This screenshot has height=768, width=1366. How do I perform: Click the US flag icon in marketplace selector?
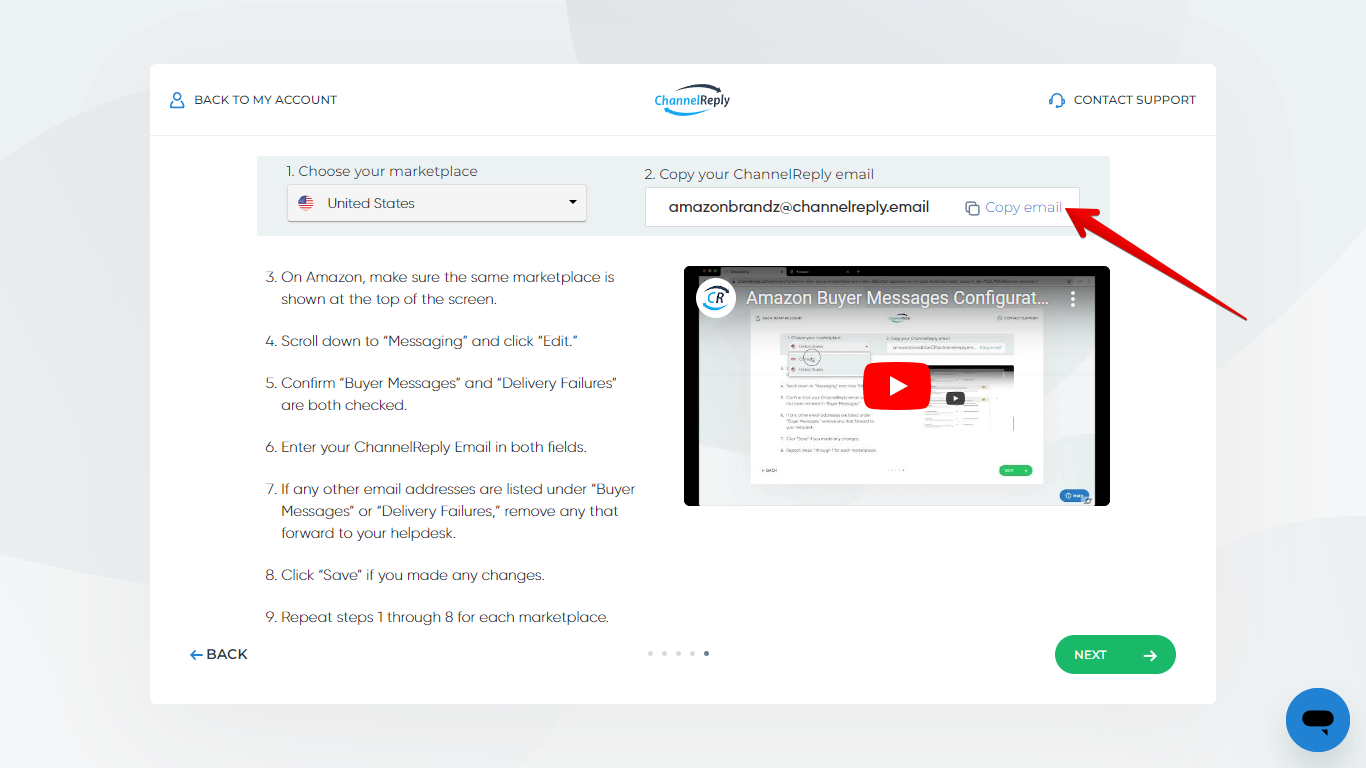point(306,203)
